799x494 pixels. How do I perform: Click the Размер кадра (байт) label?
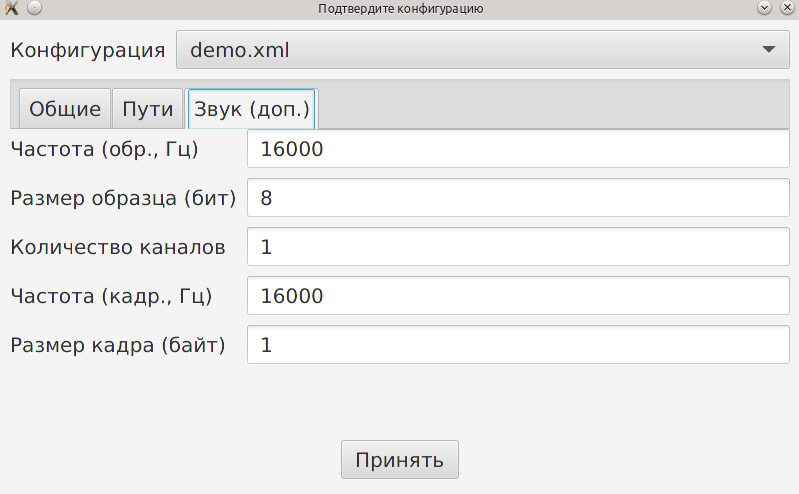click(118, 345)
